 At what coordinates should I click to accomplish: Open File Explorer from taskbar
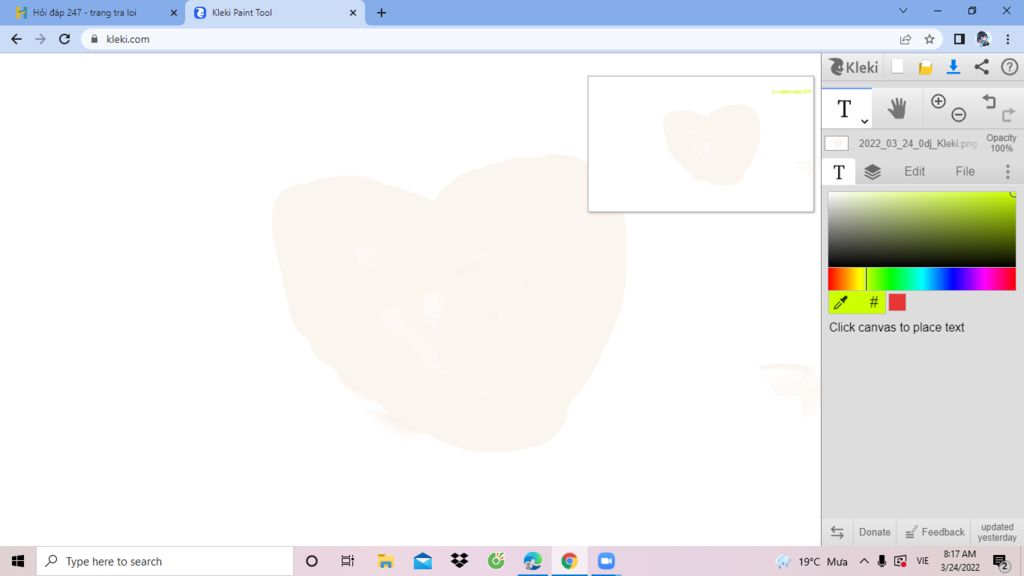coord(385,561)
